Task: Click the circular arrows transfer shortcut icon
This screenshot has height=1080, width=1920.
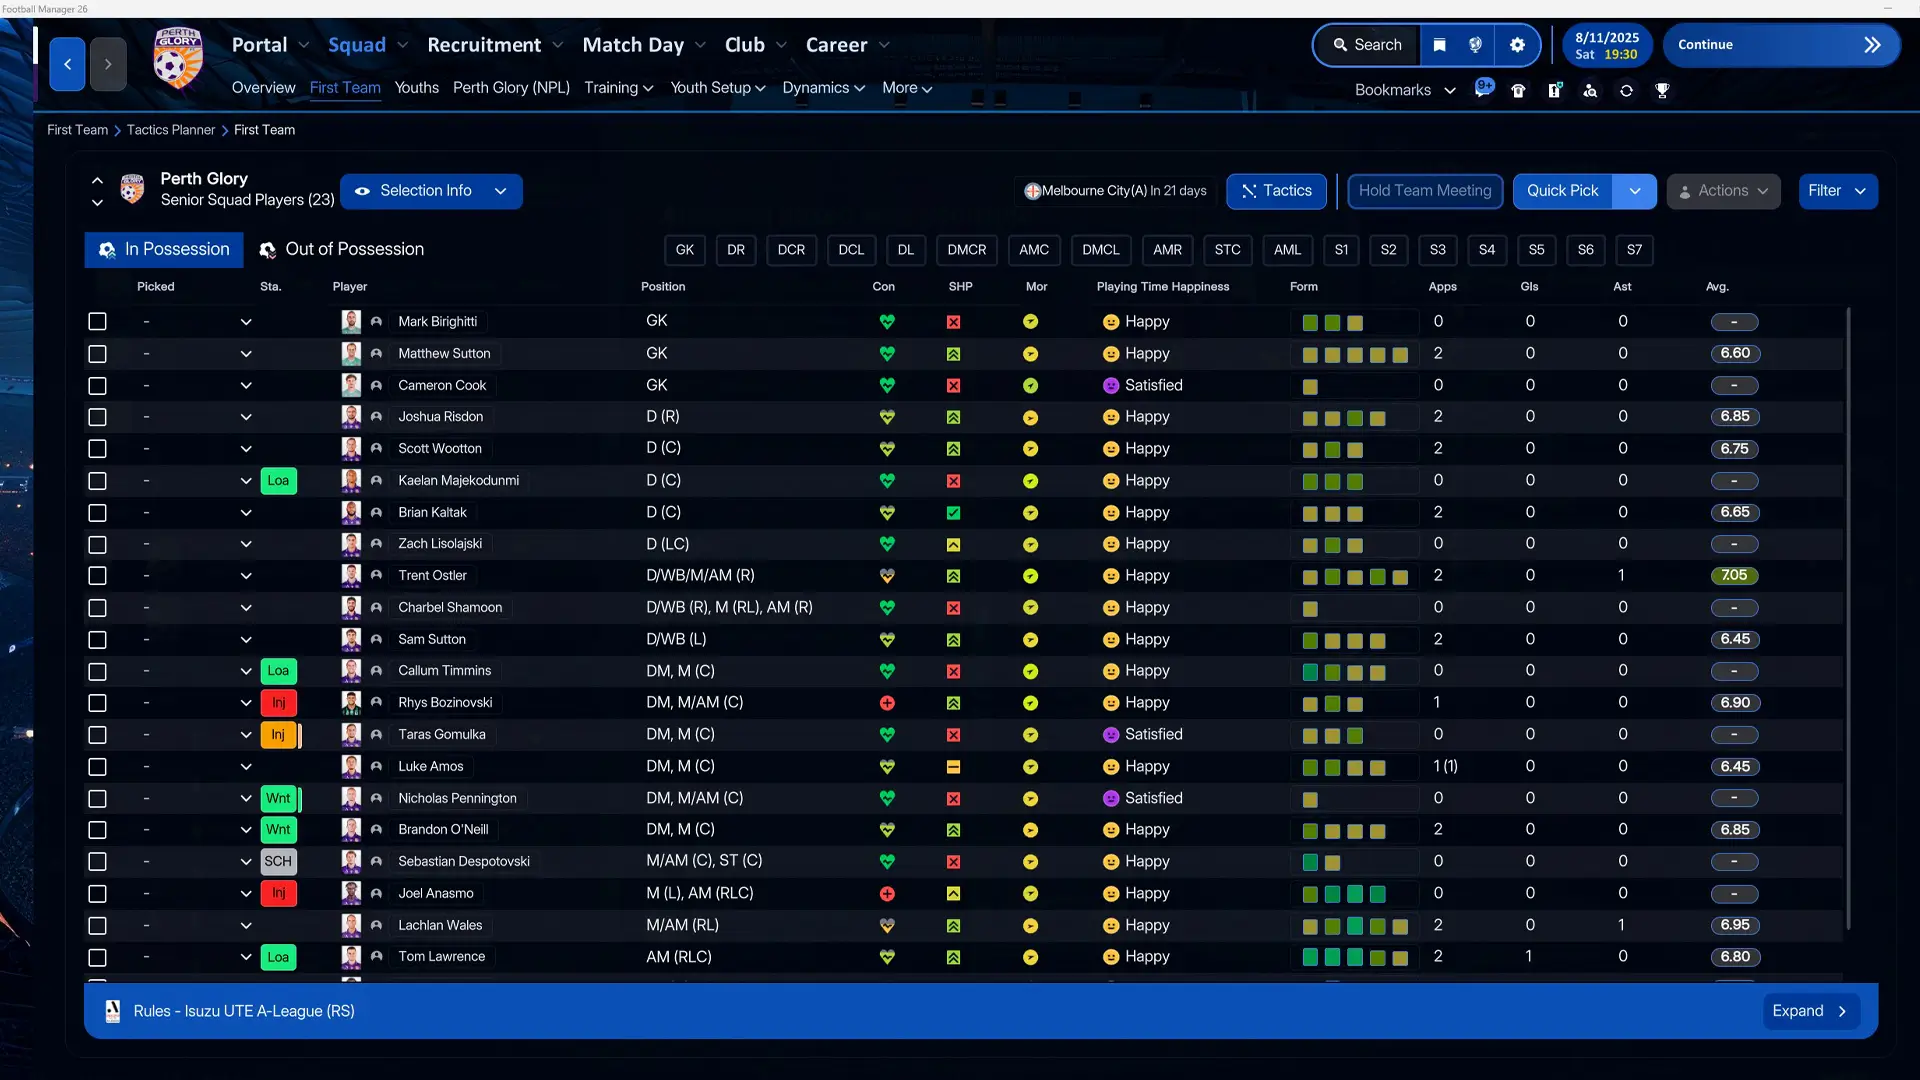Action: tap(1626, 91)
